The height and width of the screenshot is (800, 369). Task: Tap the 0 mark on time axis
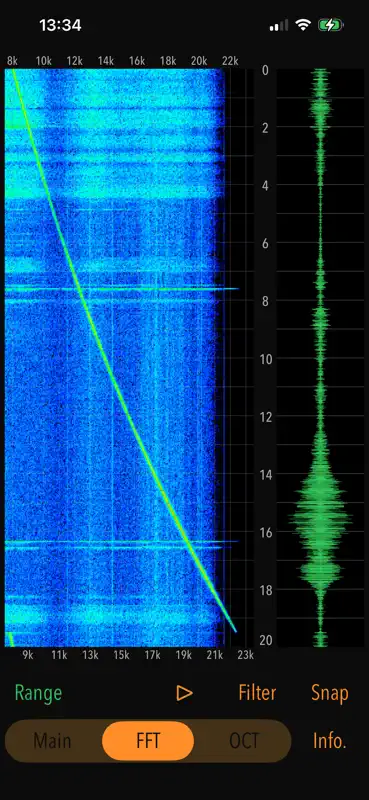[x=265, y=70]
